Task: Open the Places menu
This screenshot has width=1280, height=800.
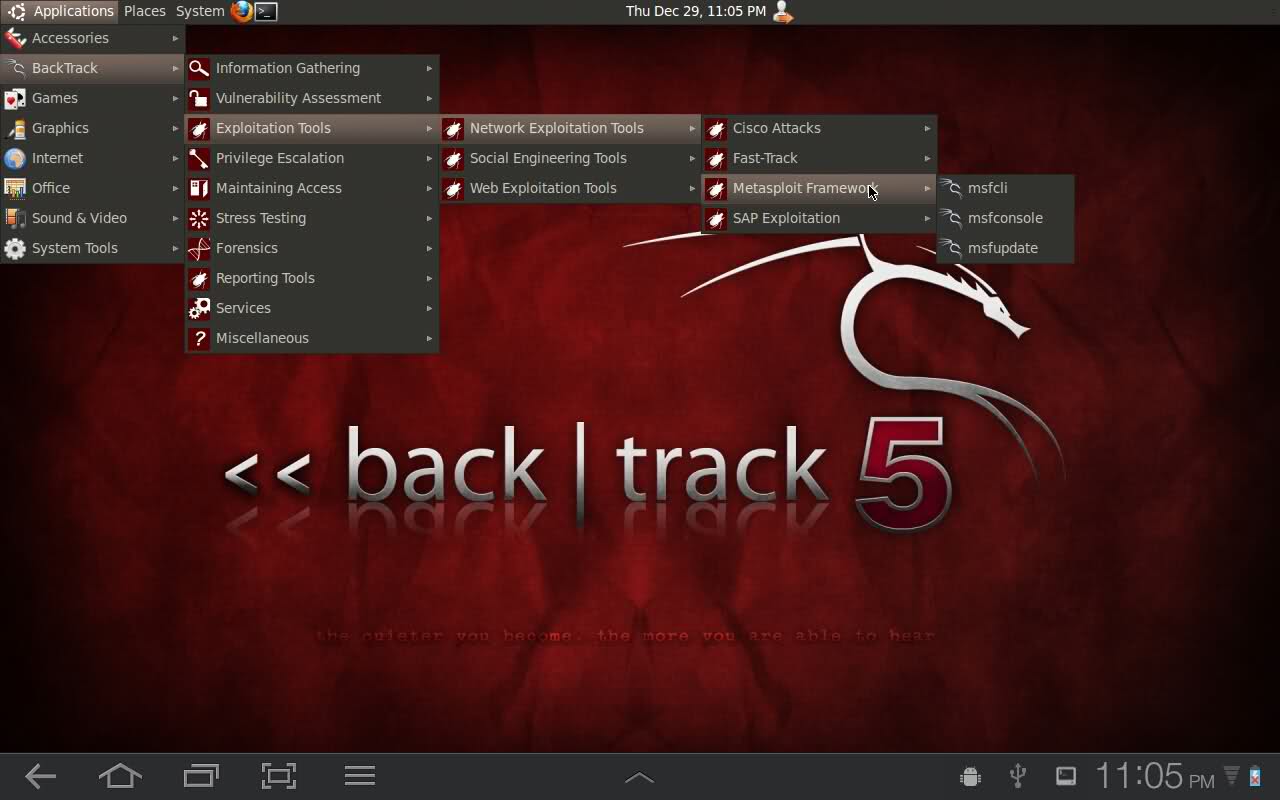Action: point(145,11)
